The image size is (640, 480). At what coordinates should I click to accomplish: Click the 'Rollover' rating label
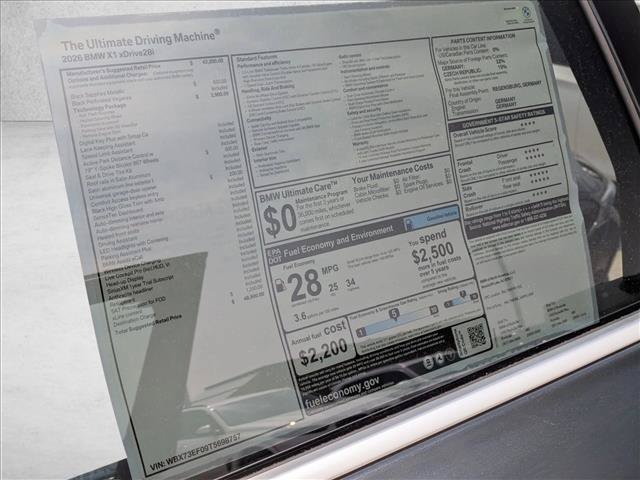pos(474,208)
